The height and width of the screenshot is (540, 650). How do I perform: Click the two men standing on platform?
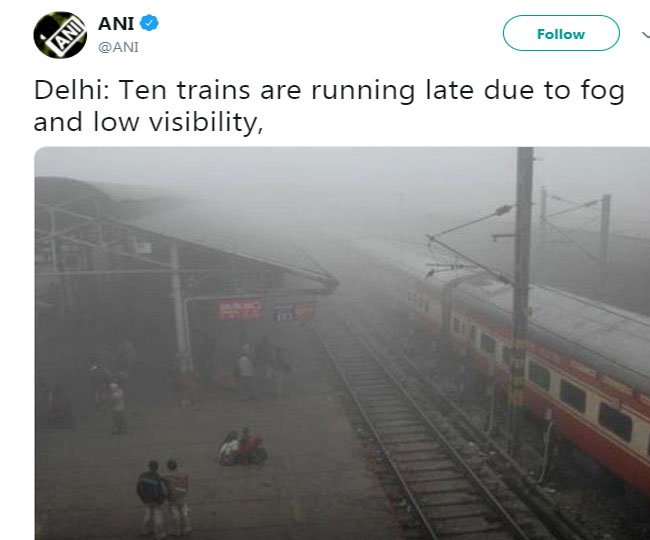(163, 496)
